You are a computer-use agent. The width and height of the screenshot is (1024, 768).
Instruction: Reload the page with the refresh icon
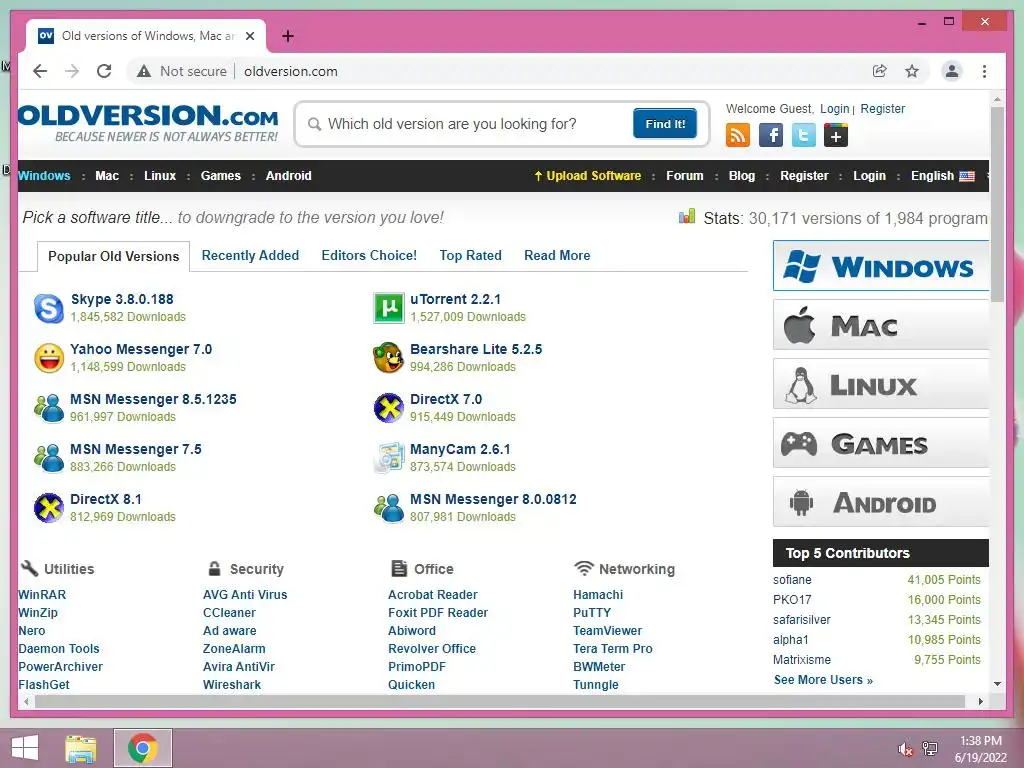point(104,71)
